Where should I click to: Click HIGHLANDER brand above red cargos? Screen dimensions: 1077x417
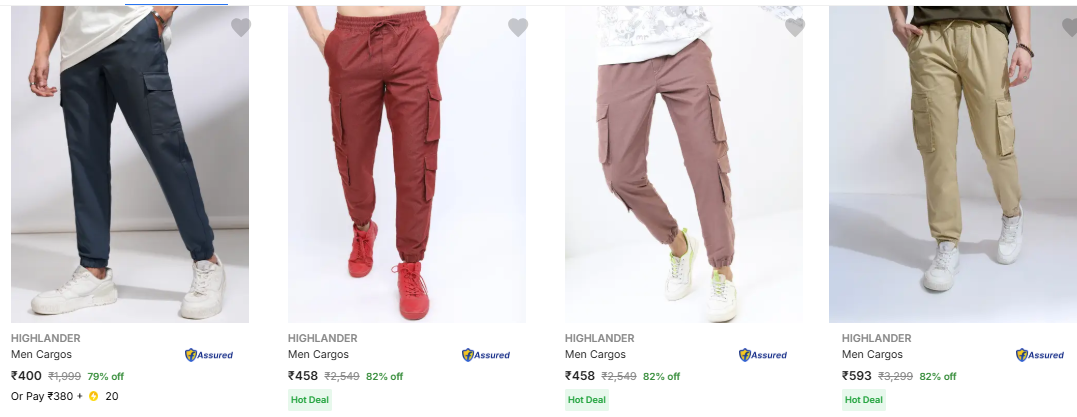[323, 338]
